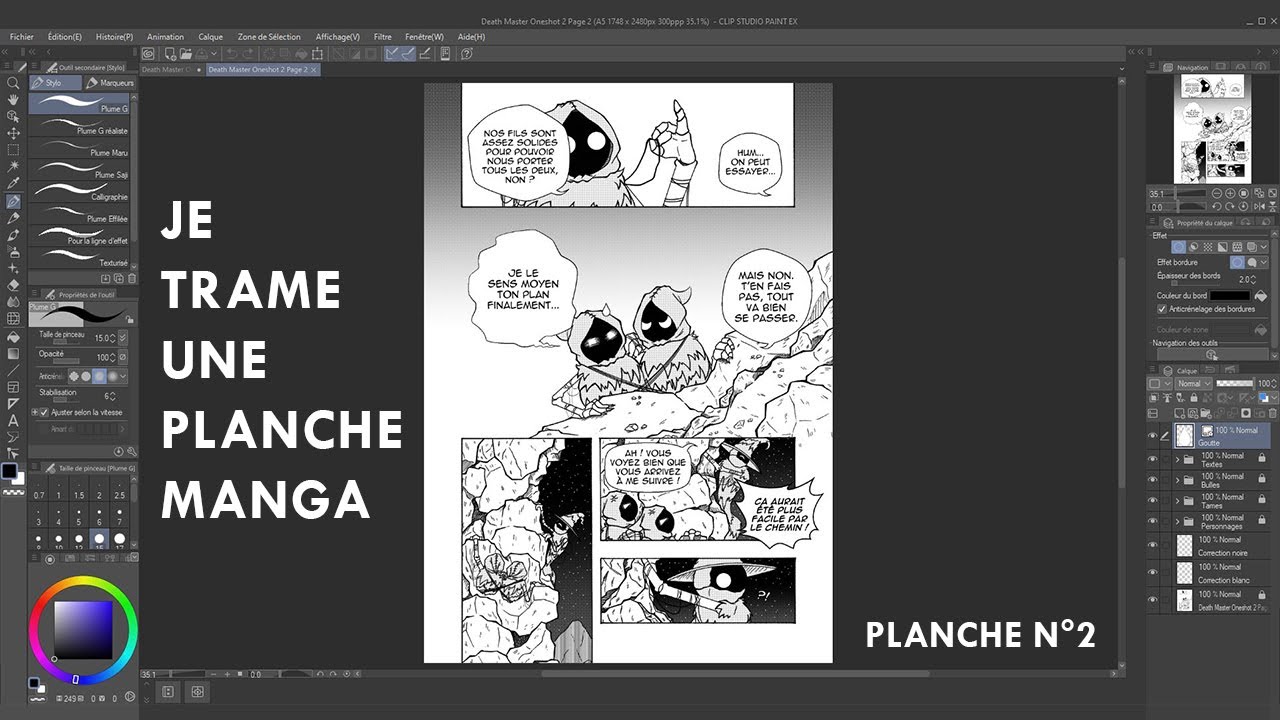Image resolution: width=1280 pixels, height=720 pixels.
Task: Toggle Anticrénelage des bordures checkbox
Action: pyautogui.click(x=1161, y=309)
